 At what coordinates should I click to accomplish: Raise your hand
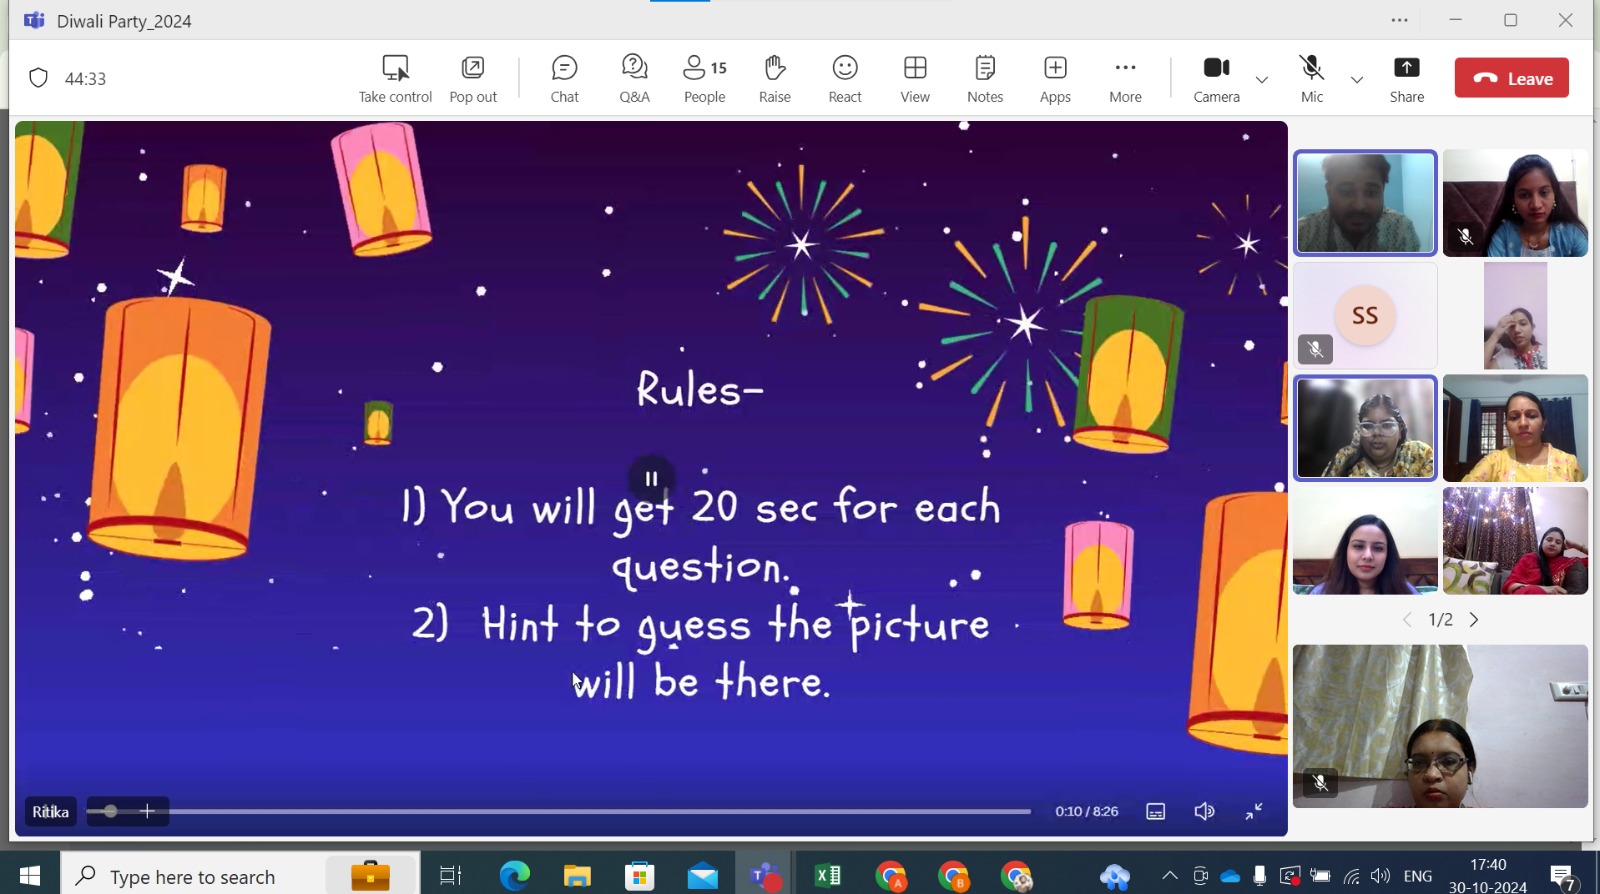(x=775, y=79)
